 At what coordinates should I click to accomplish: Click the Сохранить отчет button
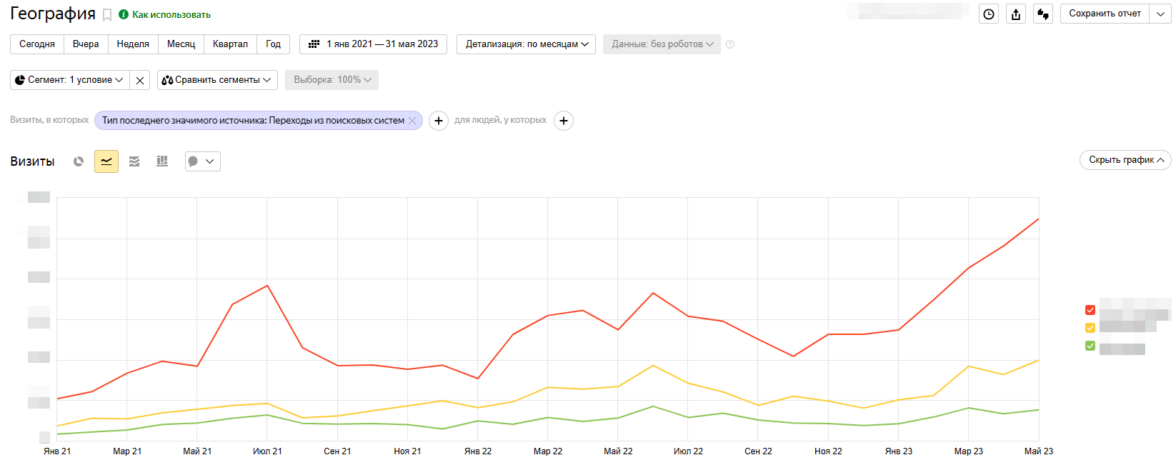pyautogui.click(x=1105, y=14)
